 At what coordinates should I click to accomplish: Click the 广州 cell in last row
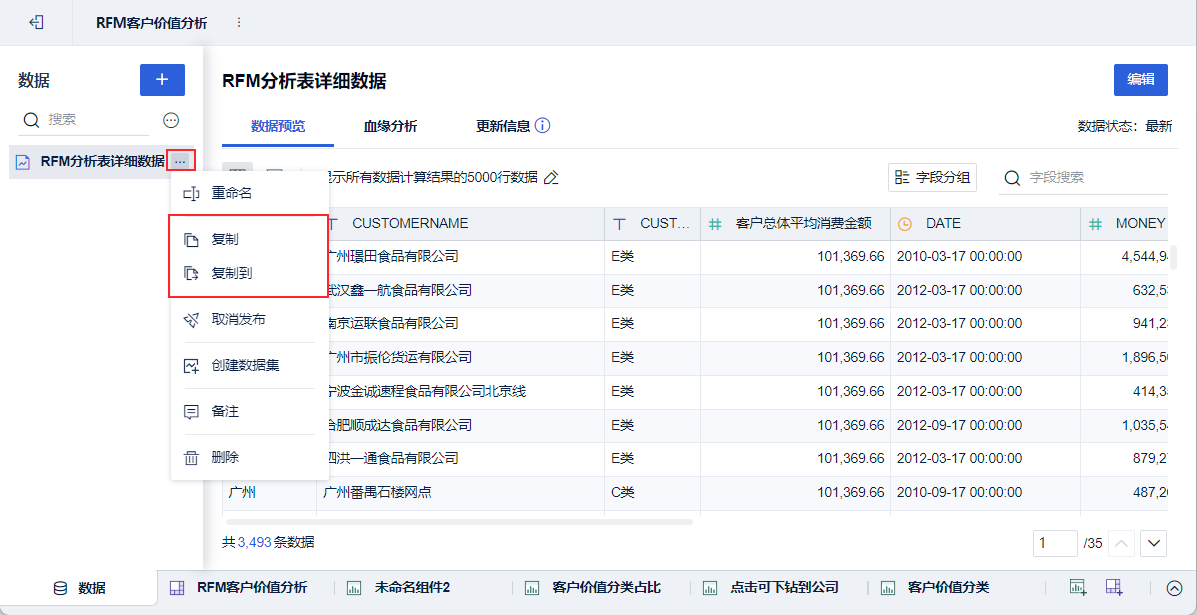(269, 493)
